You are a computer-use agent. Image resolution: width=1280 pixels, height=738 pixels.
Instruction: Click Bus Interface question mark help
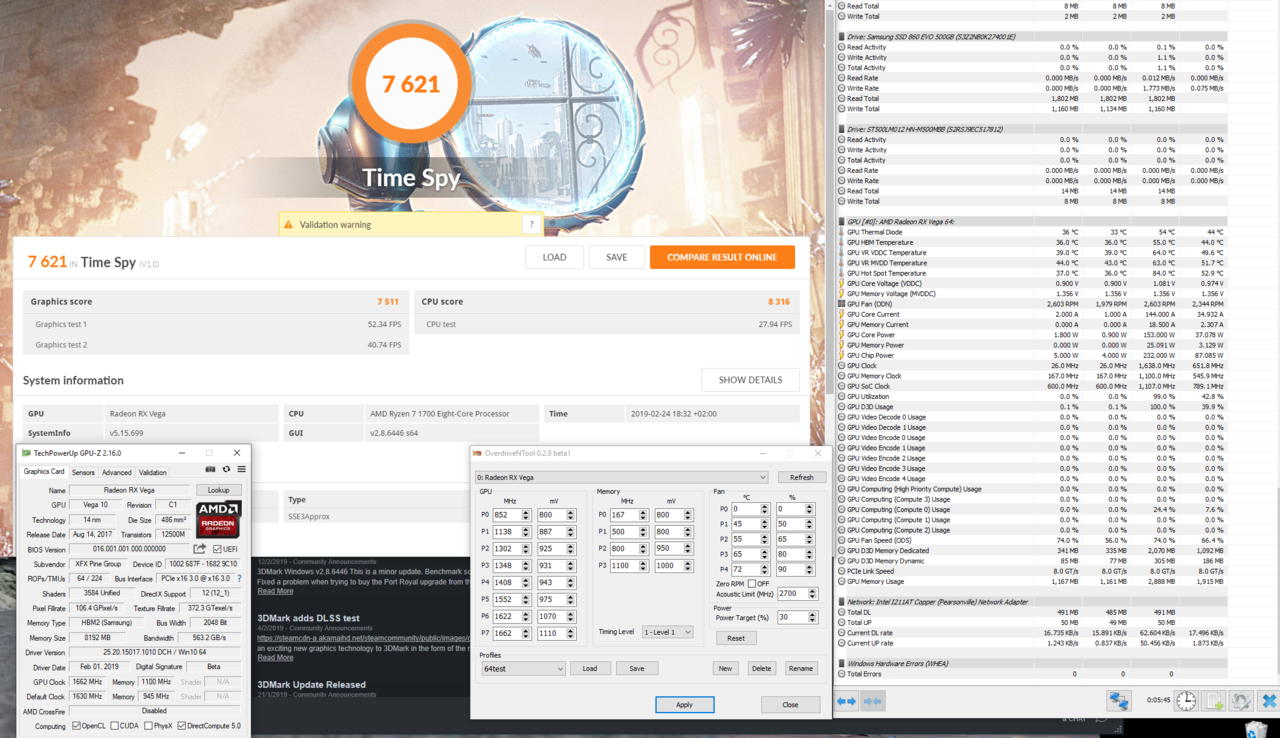[239, 579]
